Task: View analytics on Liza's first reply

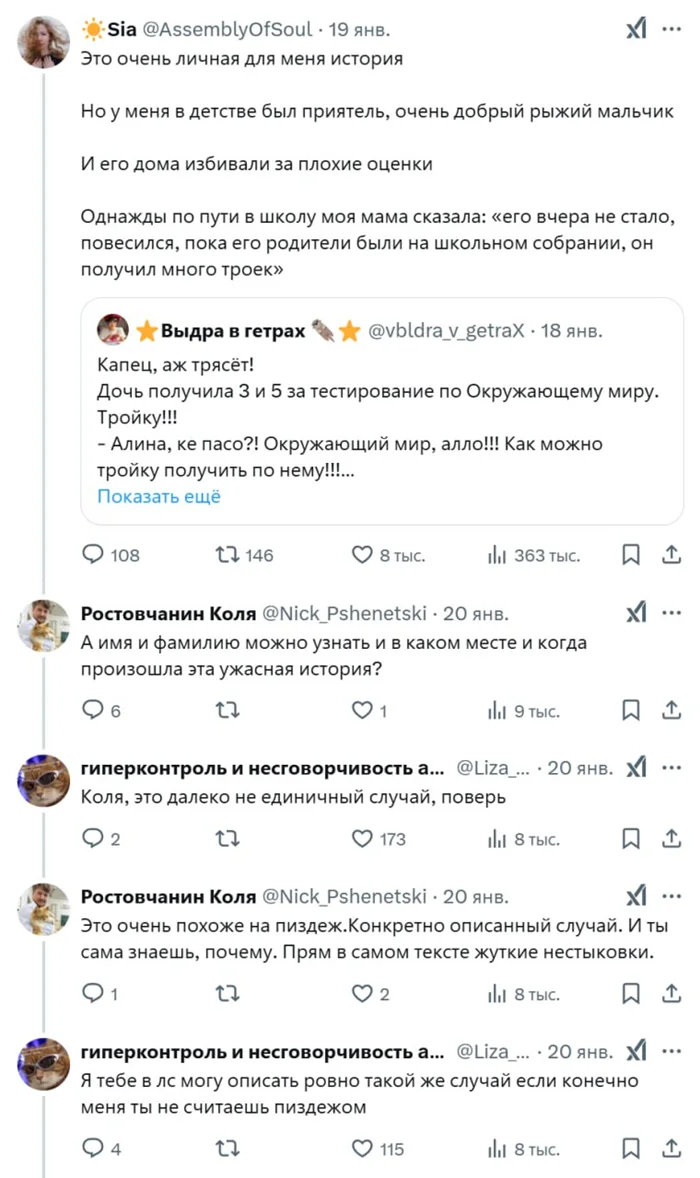Action: [x=497, y=839]
